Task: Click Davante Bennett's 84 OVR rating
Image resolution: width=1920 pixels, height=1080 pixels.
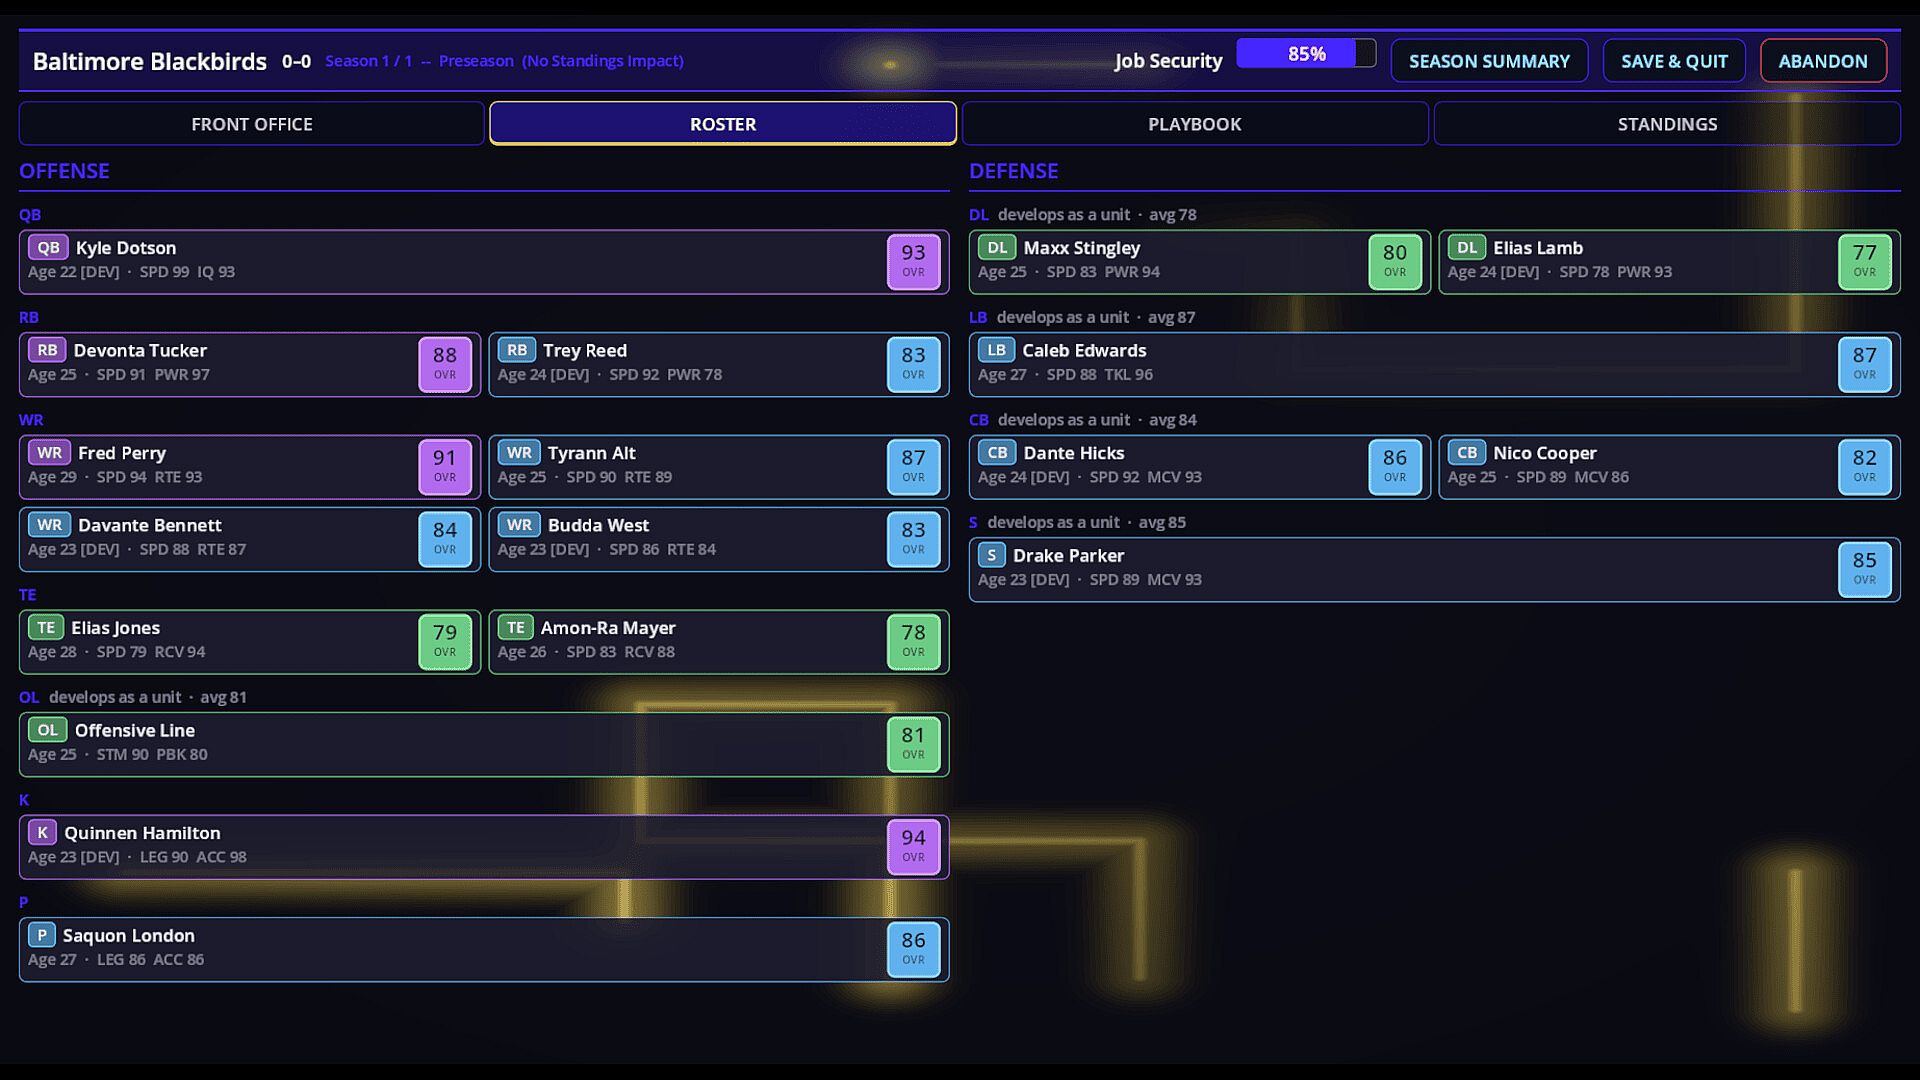Action: (445, 540)
